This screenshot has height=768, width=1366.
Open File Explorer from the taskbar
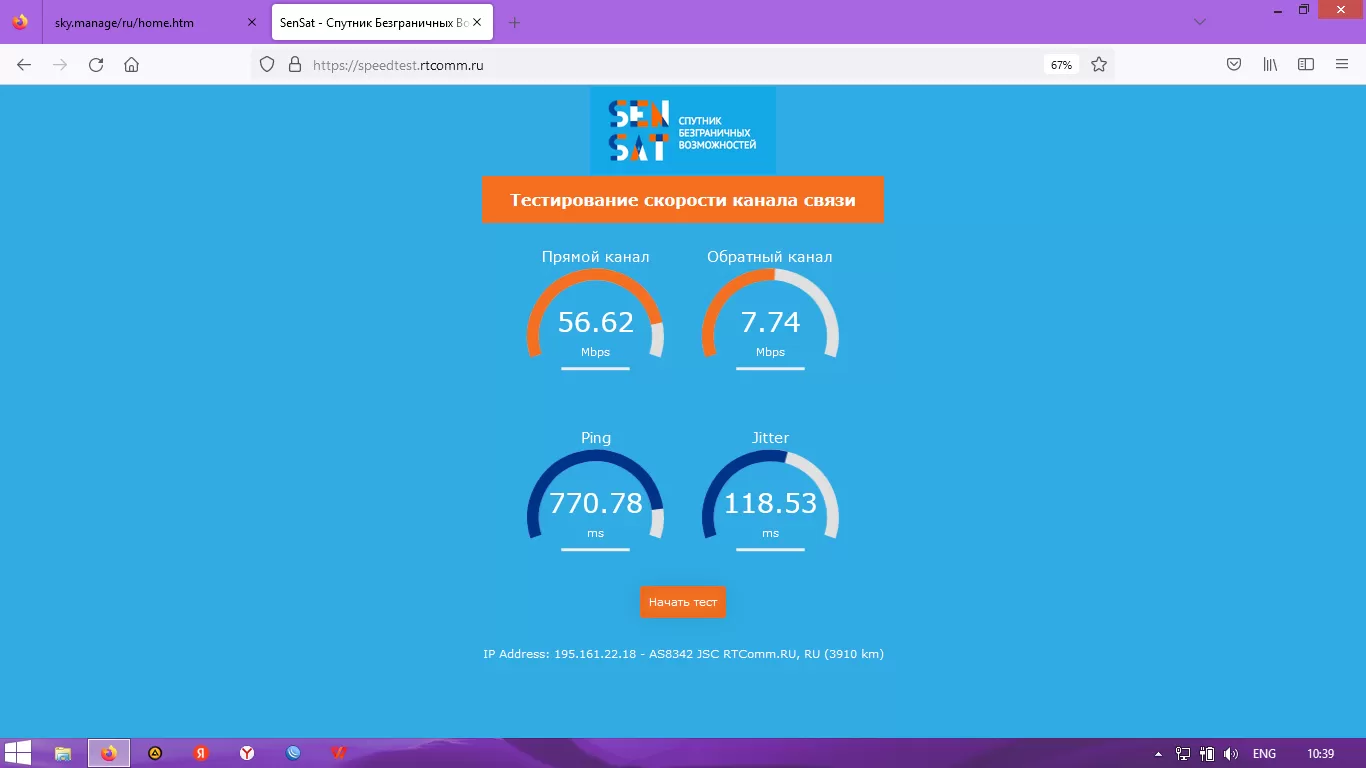62,753
